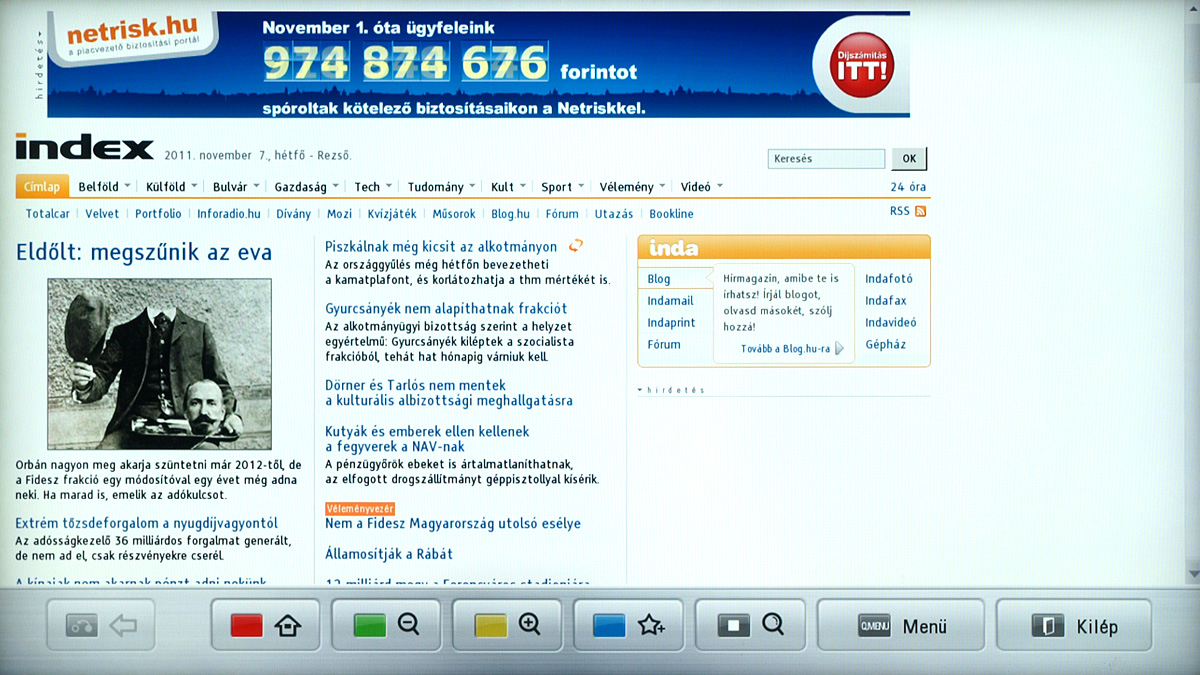The width and height of the screenshot is (1200, 675).
Task: Open Mozi in the sub-navigation
Action: [x=339, y=214]
